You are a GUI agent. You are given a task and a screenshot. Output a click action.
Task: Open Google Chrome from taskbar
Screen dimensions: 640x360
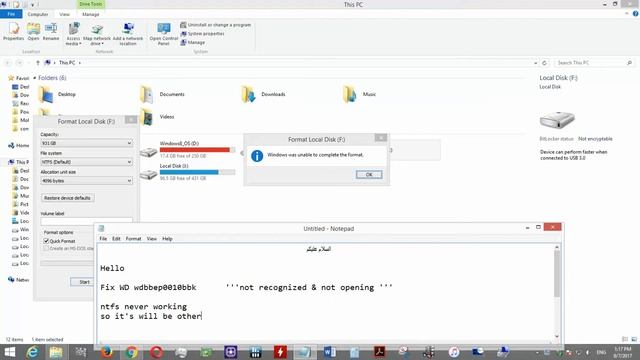point(131,352)
